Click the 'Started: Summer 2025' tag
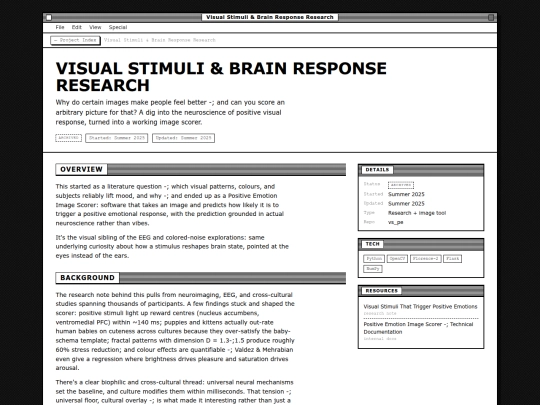The height and width of the screenshot is (405, 540). click(117, 138)
